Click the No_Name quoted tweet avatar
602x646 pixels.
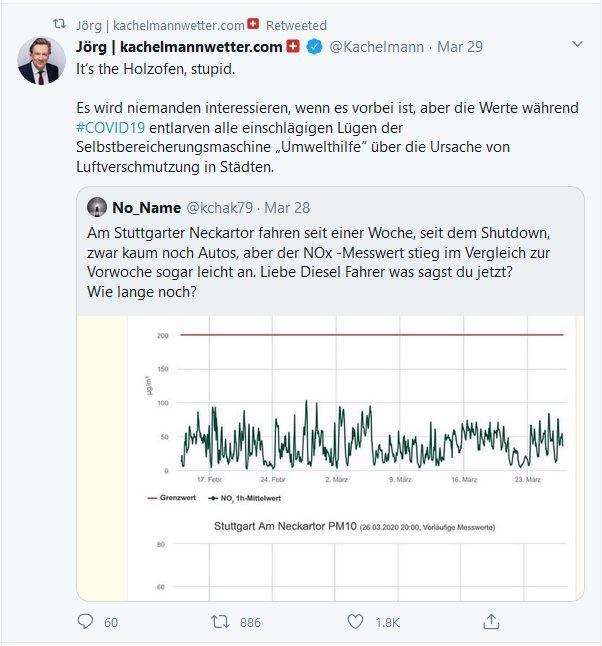tap(97, 208)
